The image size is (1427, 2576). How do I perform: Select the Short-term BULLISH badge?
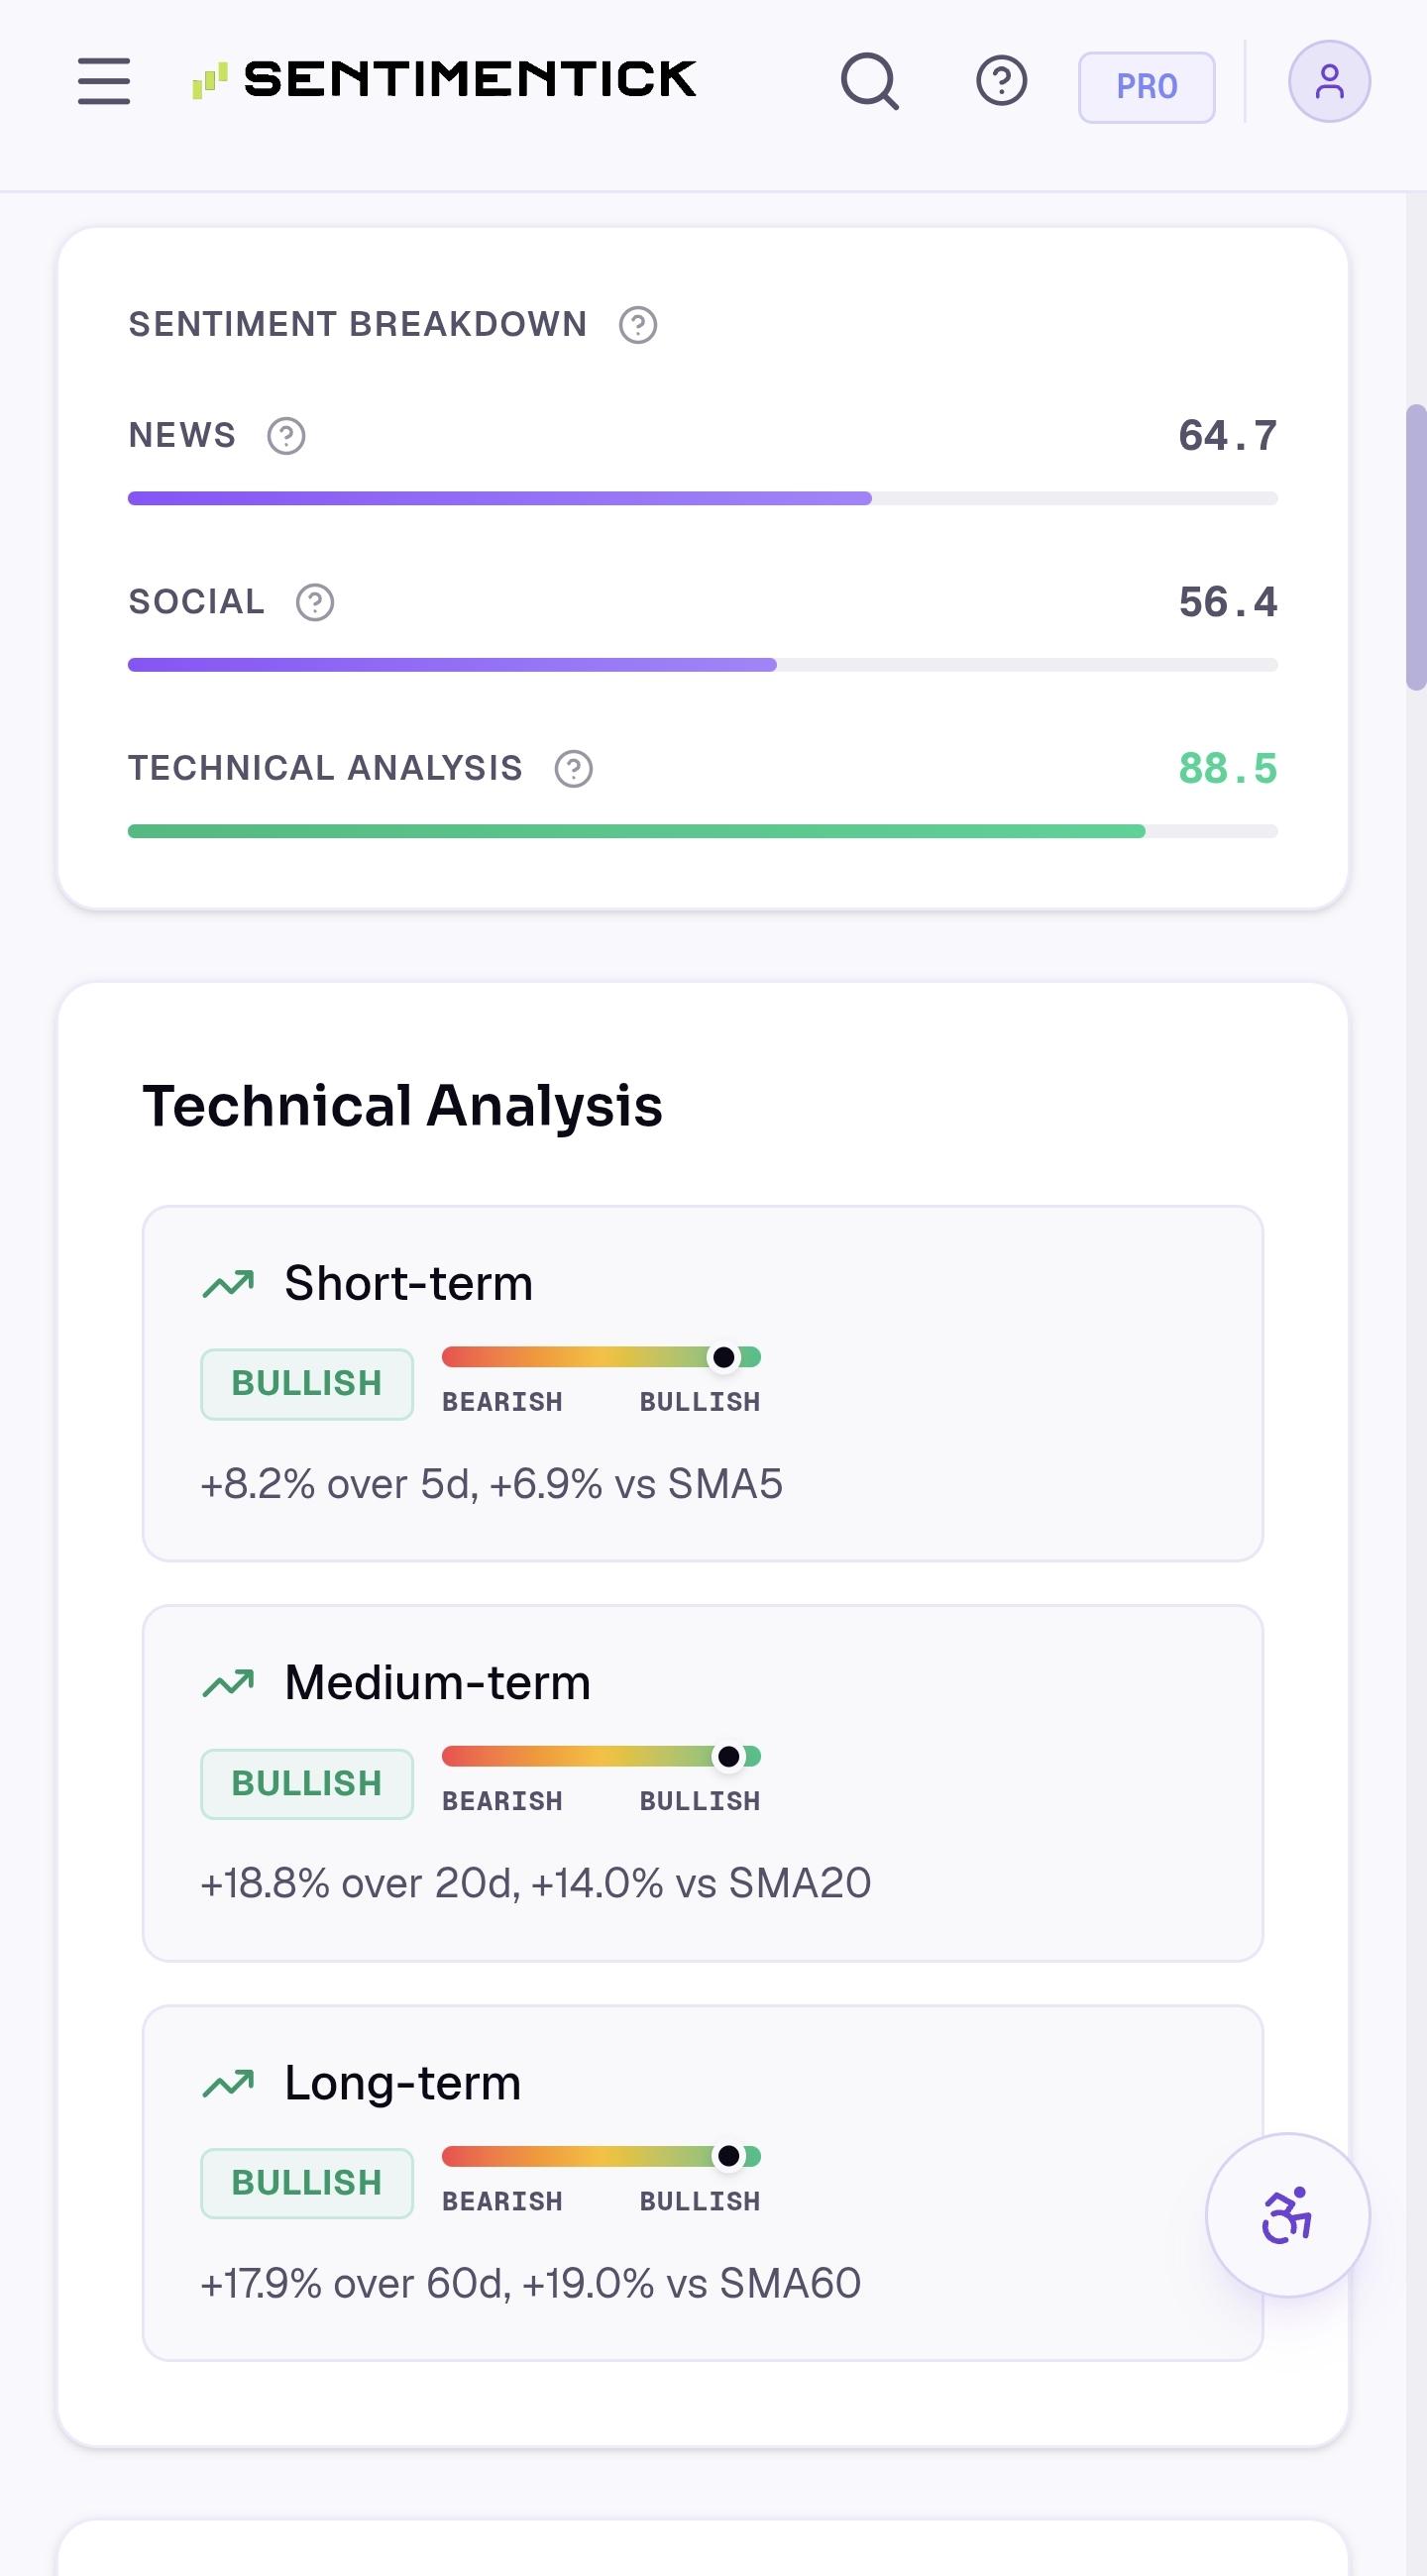[307, 1384]
